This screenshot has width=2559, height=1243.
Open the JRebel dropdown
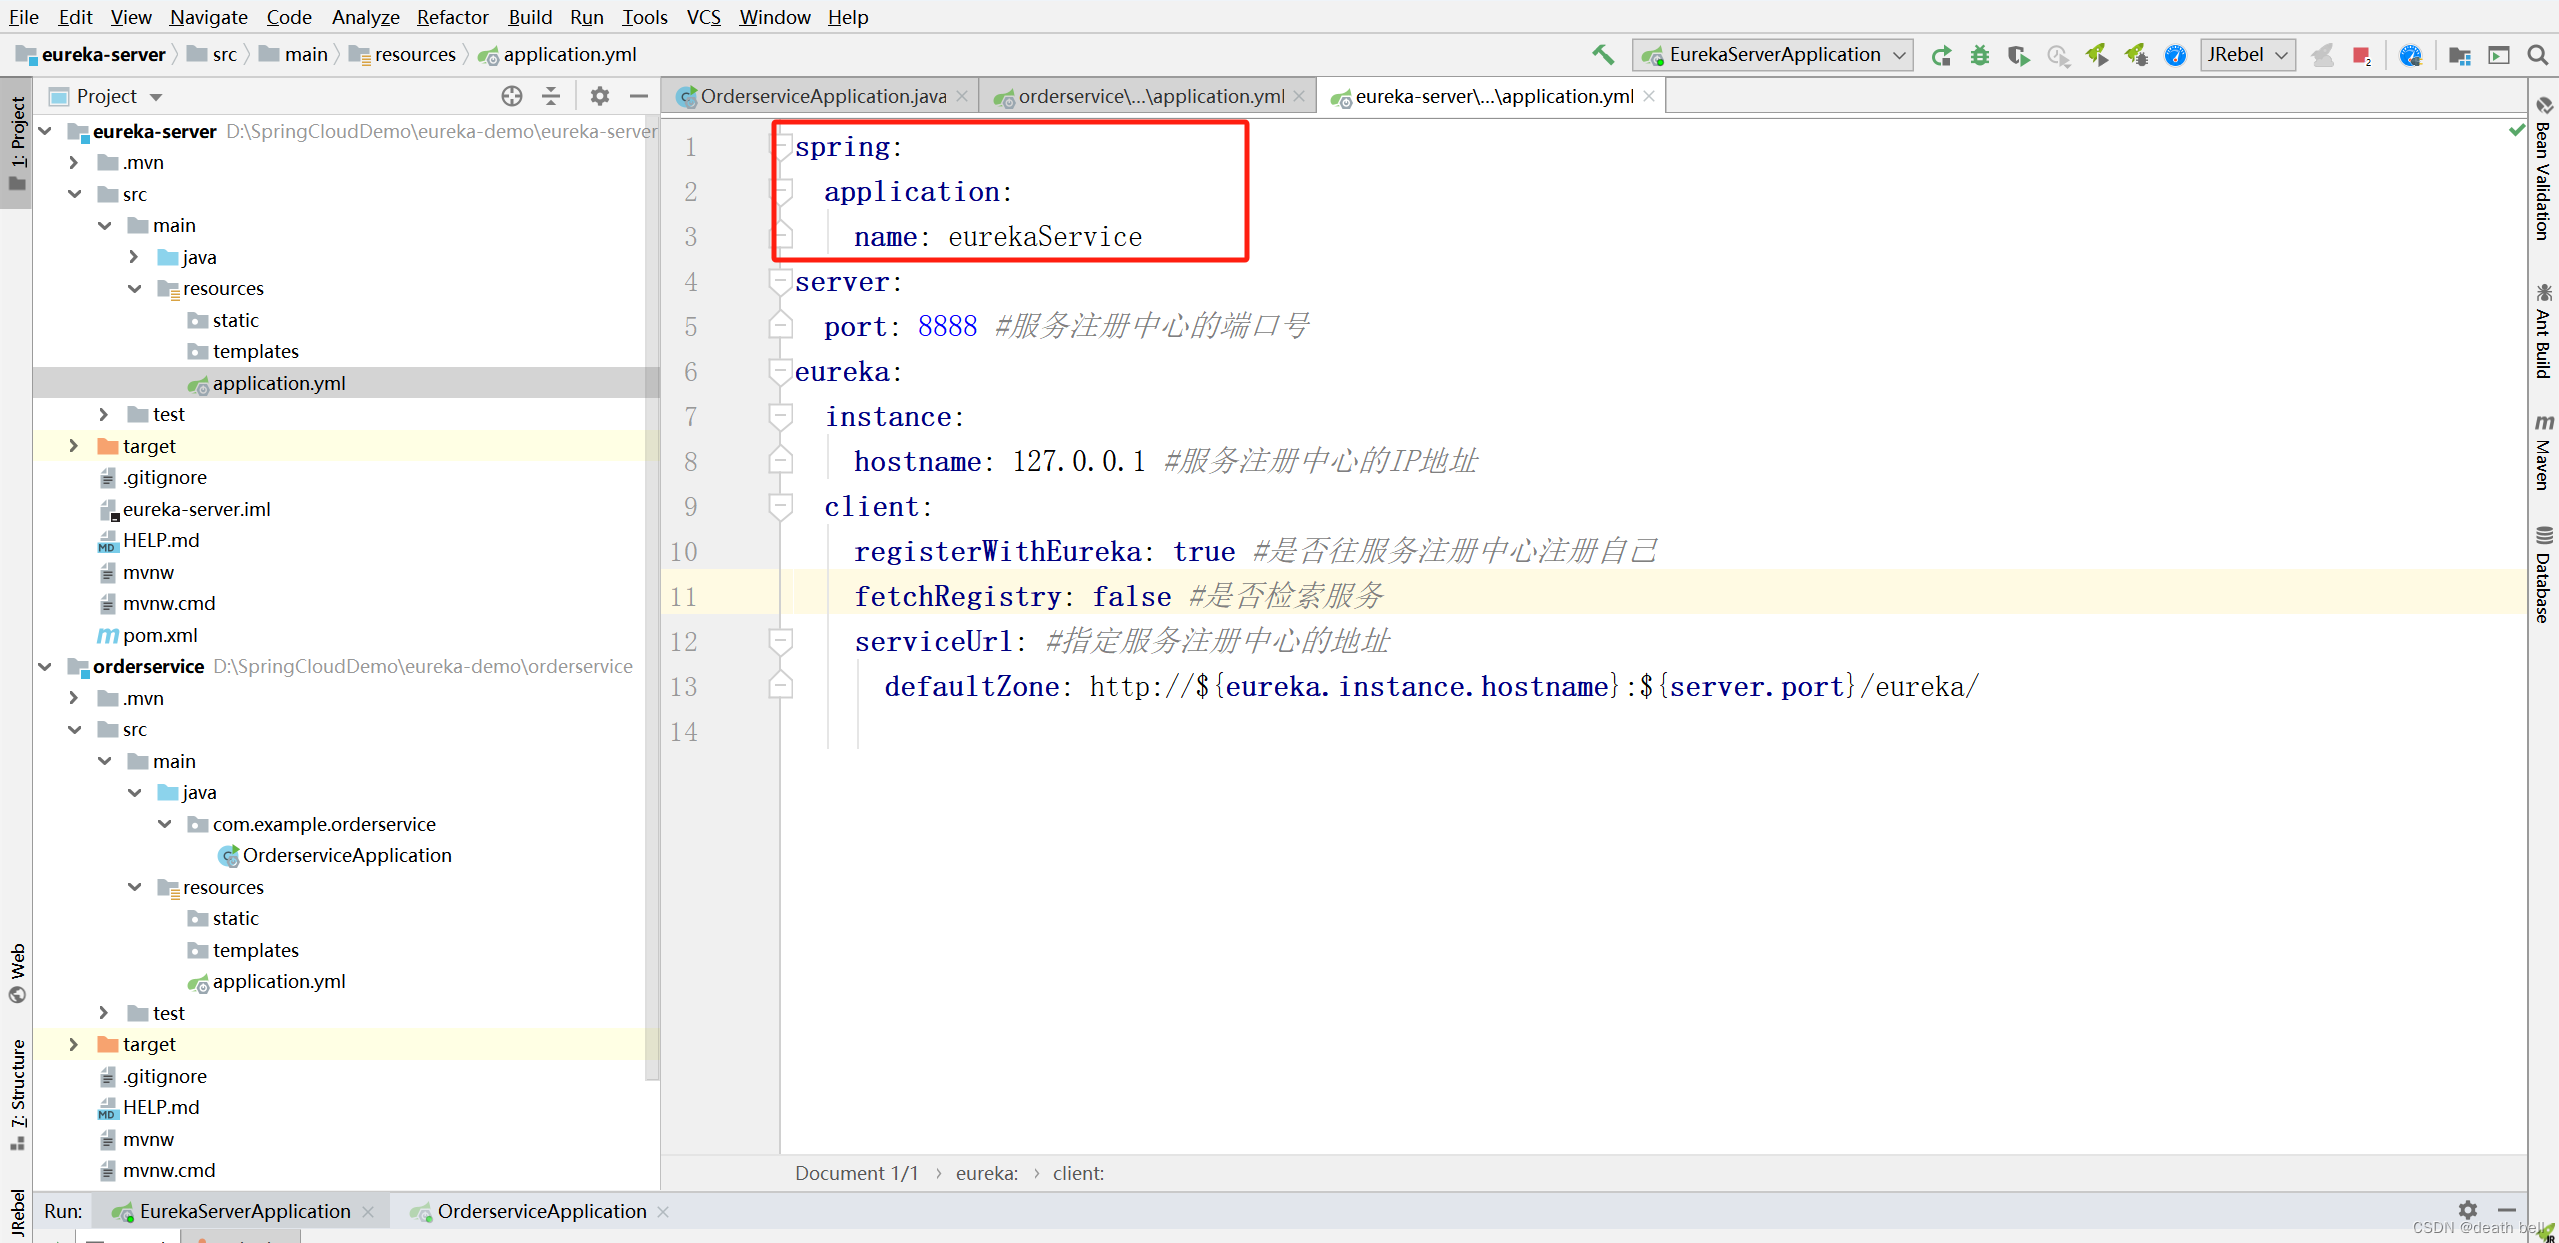(2246, 56)
